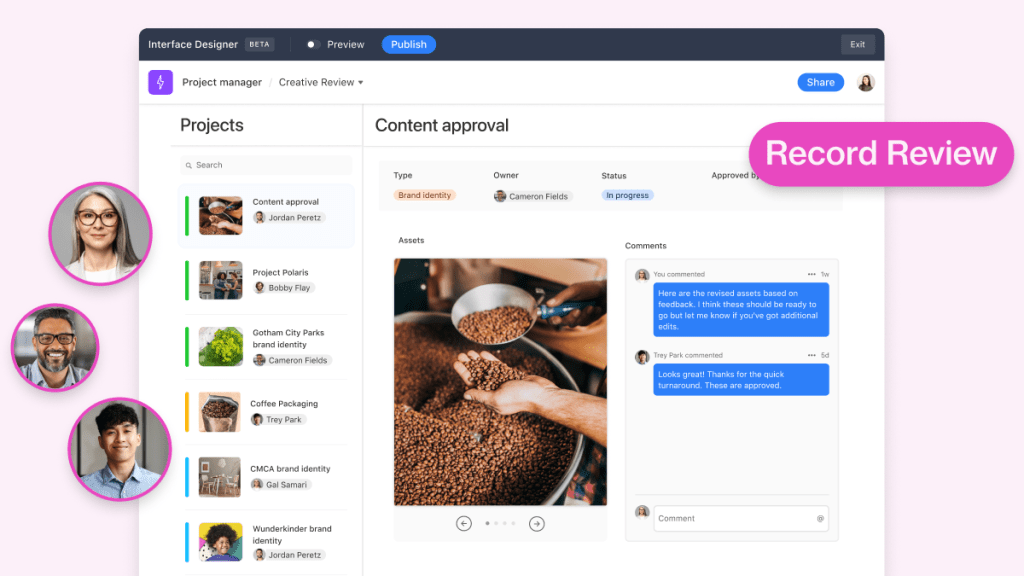The height and width of the screenshot is (576, 1024).
Task: Click the previous arrow below the asset image
Action: coord(464,523)
